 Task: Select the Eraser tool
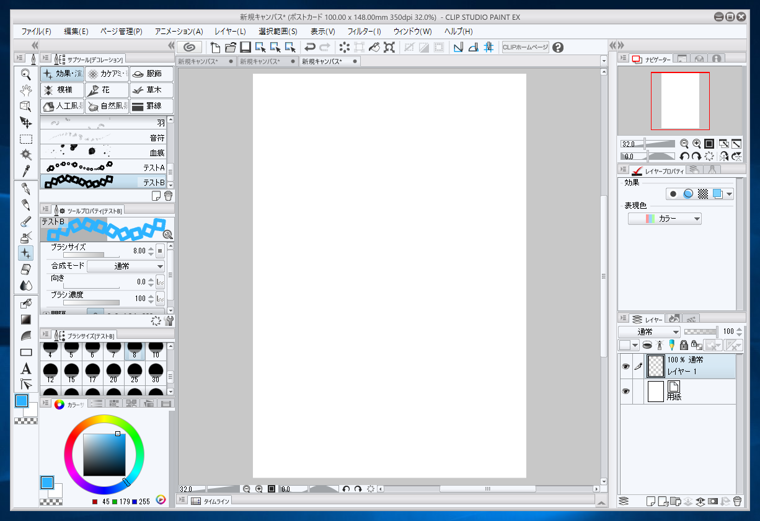pyautogui.click(x=26, y=269)
